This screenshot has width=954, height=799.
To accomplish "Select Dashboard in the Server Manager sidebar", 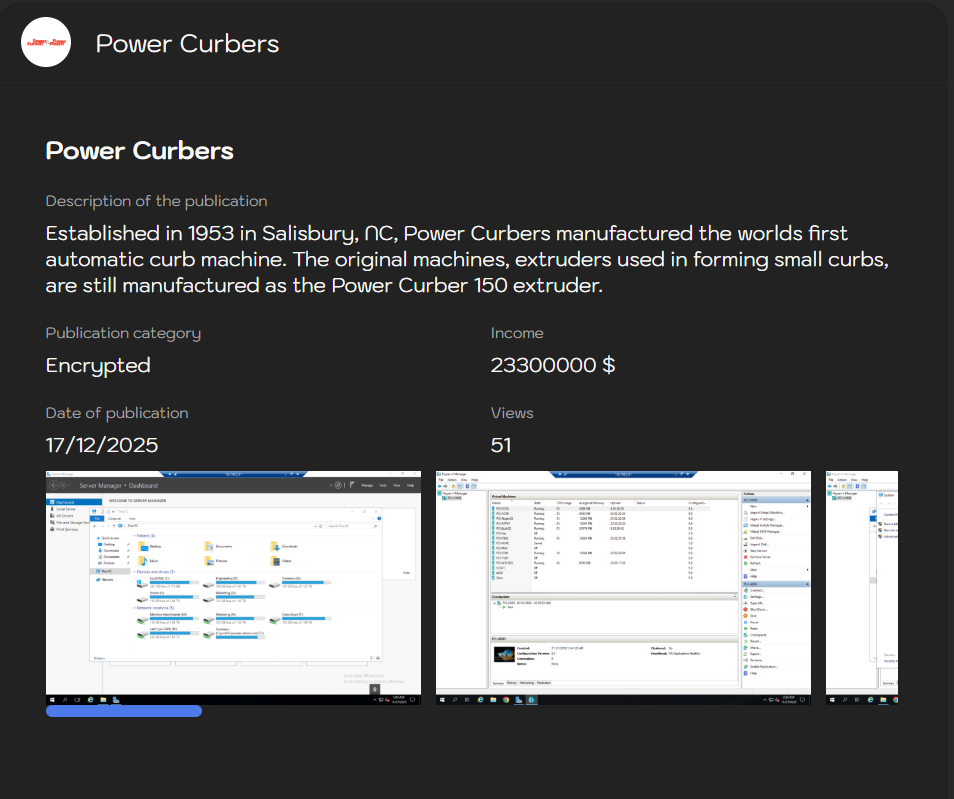I will (x=66, y=502).
